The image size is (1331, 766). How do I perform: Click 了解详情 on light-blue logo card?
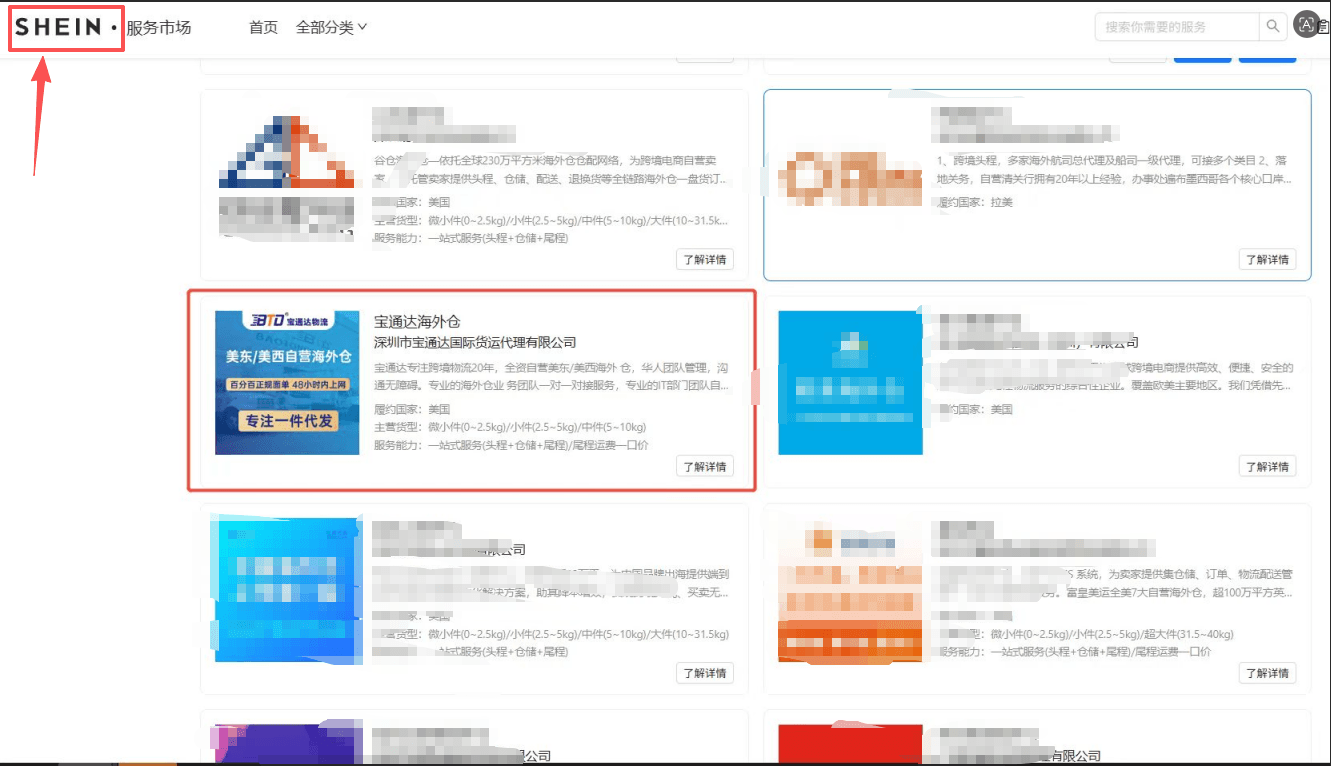click(1267, 466)
